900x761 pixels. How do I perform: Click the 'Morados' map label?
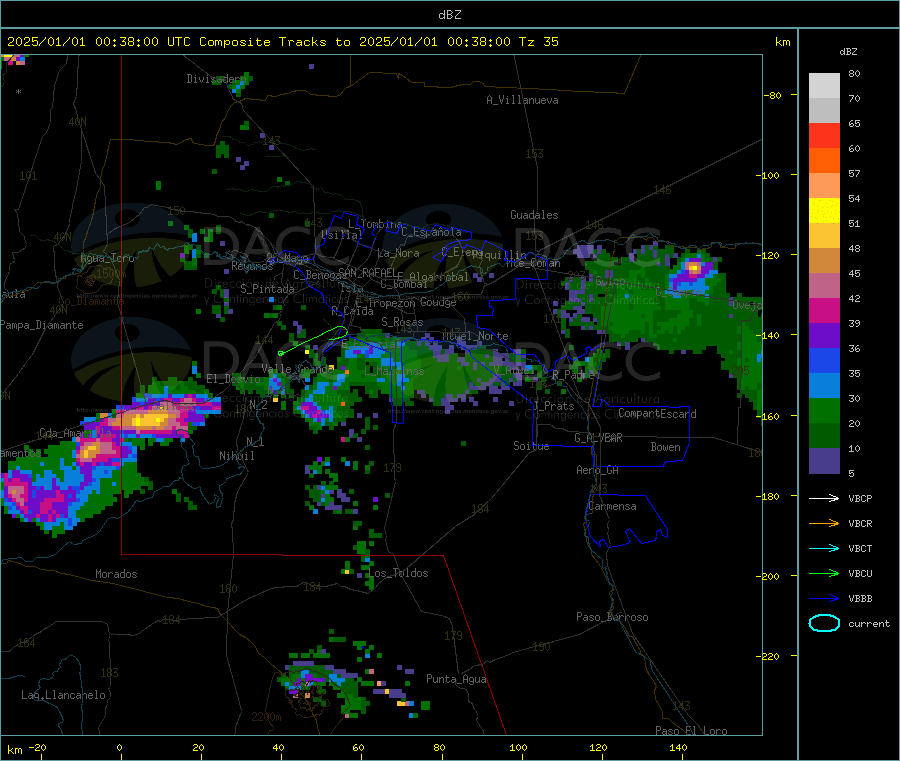click(116, 574)
